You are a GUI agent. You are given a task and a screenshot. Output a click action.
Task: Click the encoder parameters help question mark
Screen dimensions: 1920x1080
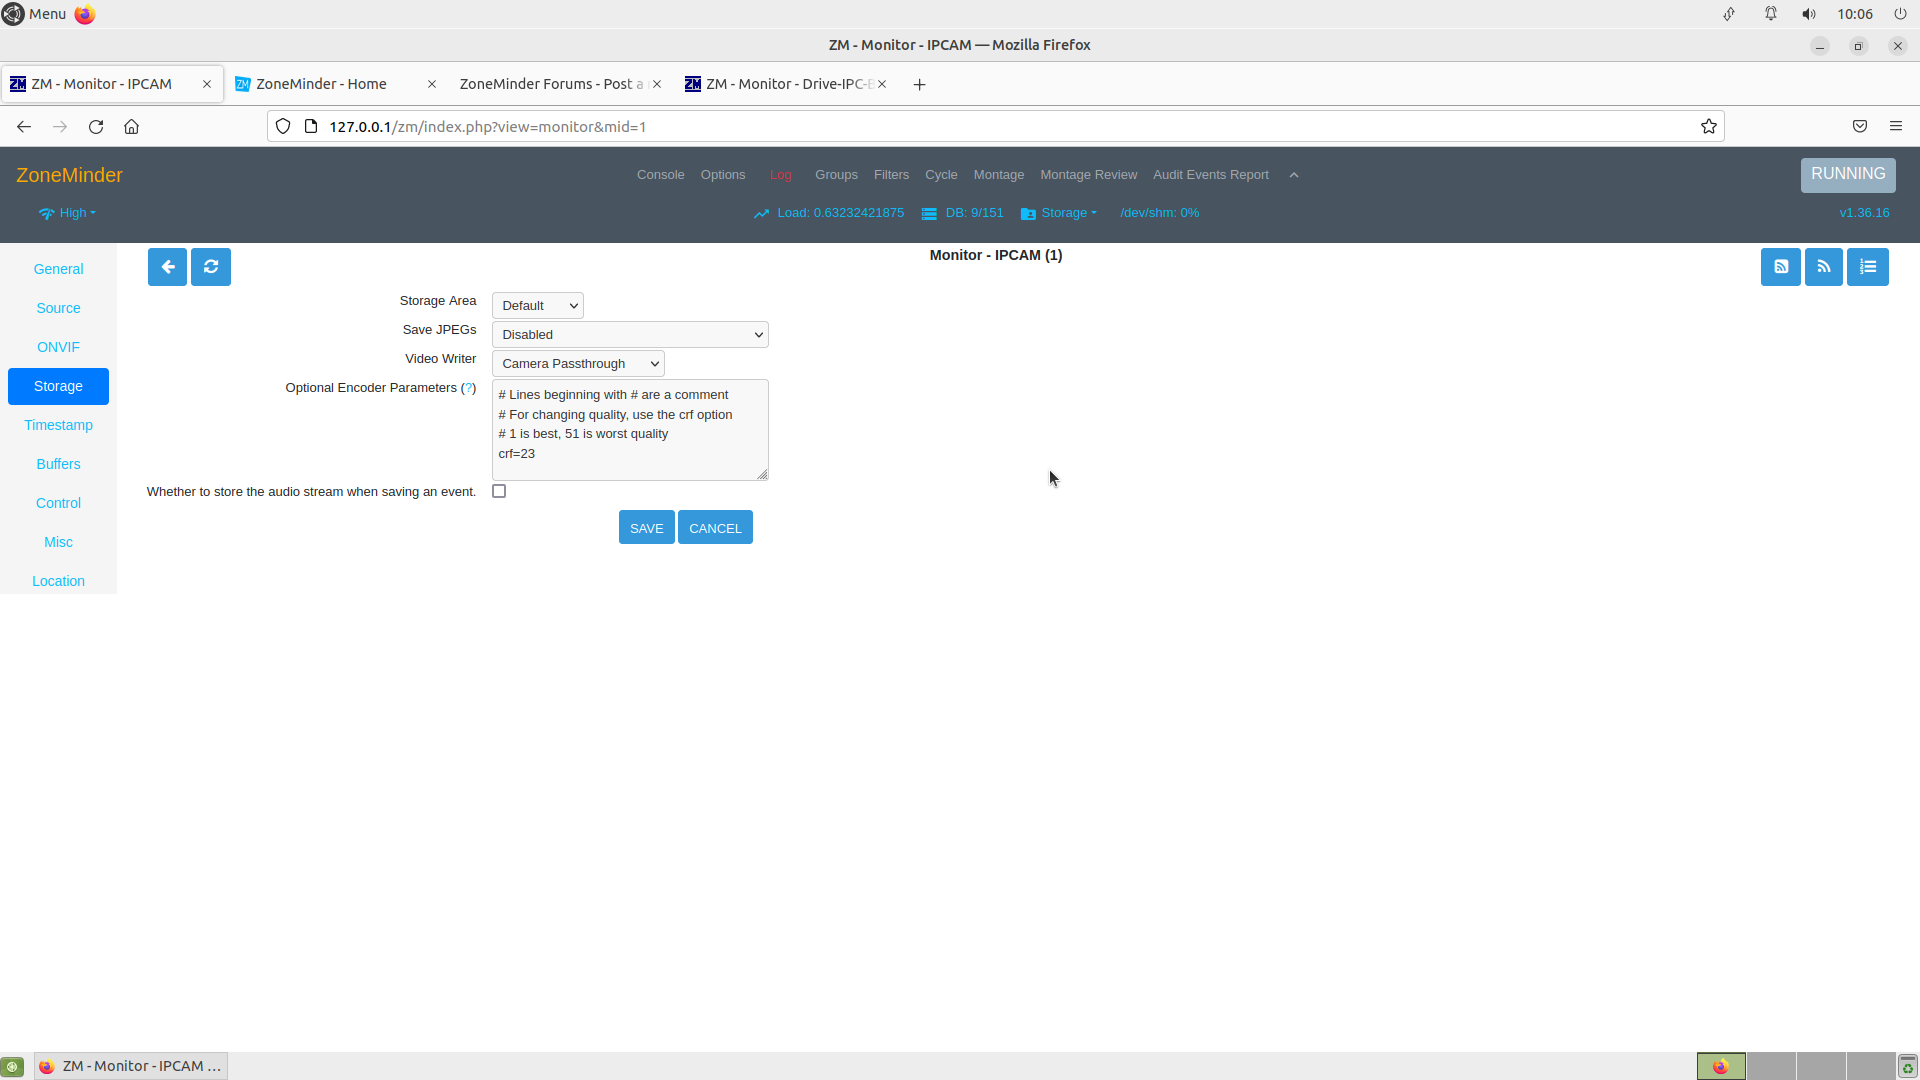click(x=468, y=388)
